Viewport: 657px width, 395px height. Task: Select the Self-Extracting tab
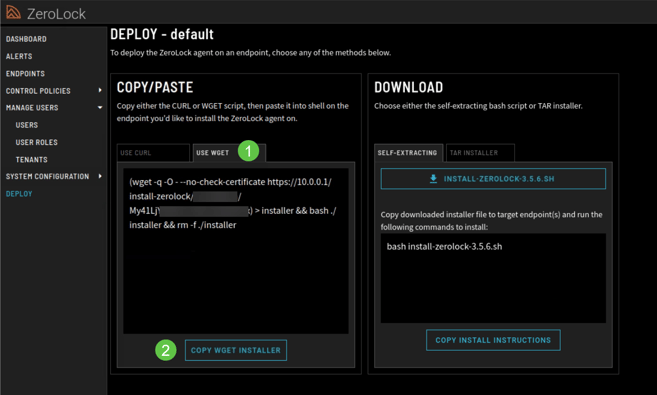(x=408, y=153)
